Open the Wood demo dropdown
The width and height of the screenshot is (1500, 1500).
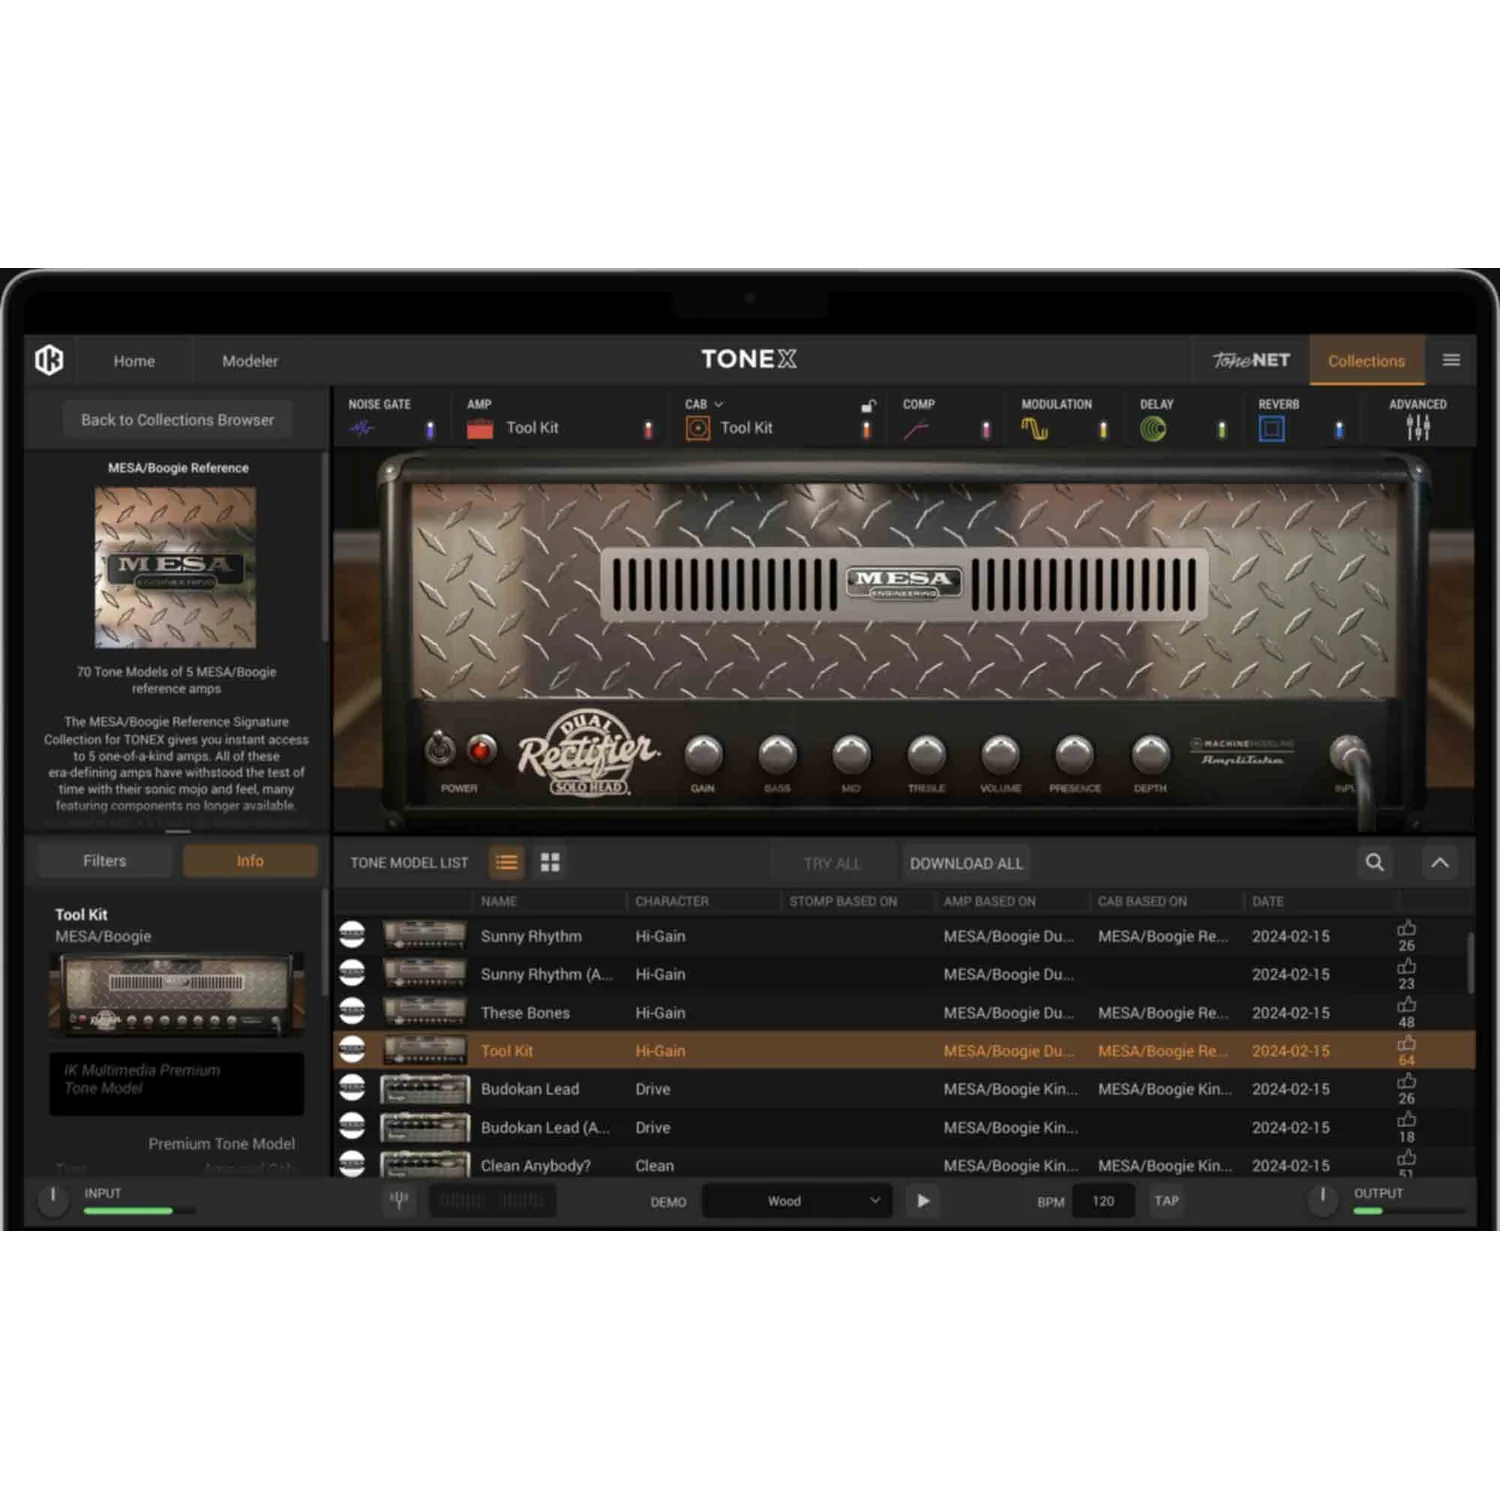coord(796,1200)
